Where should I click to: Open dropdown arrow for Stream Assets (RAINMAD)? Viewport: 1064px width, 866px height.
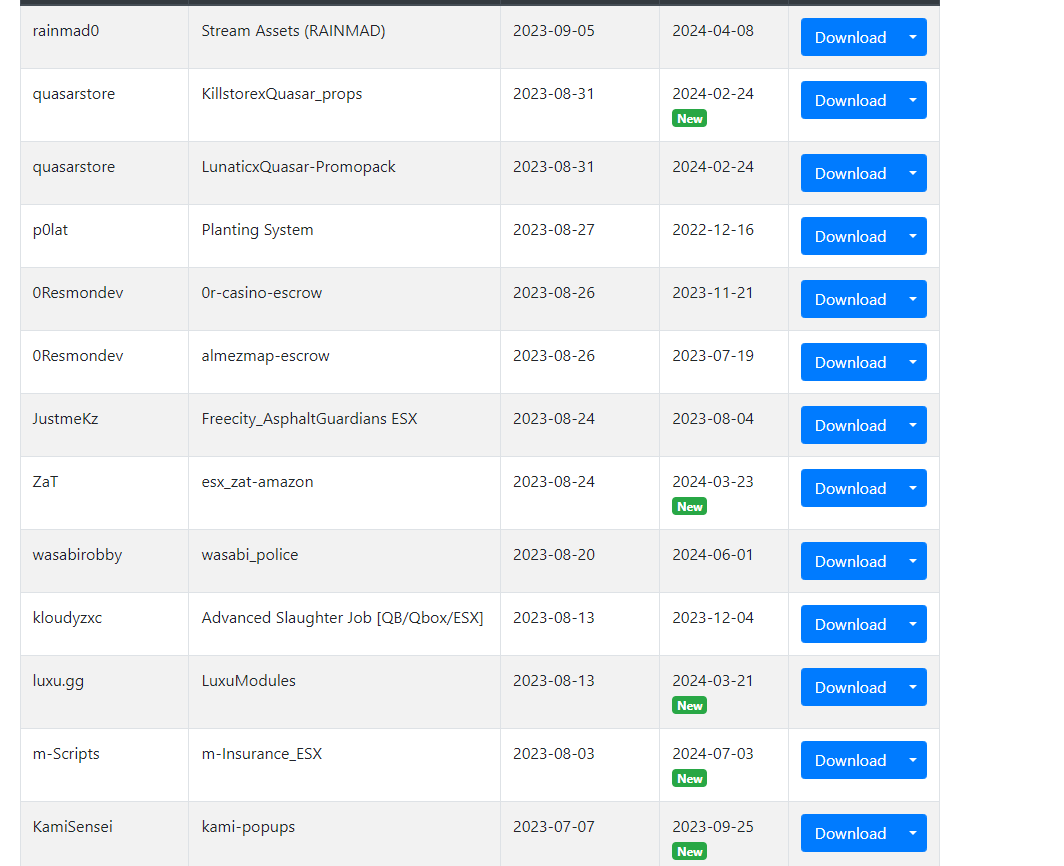coord(913,37)
